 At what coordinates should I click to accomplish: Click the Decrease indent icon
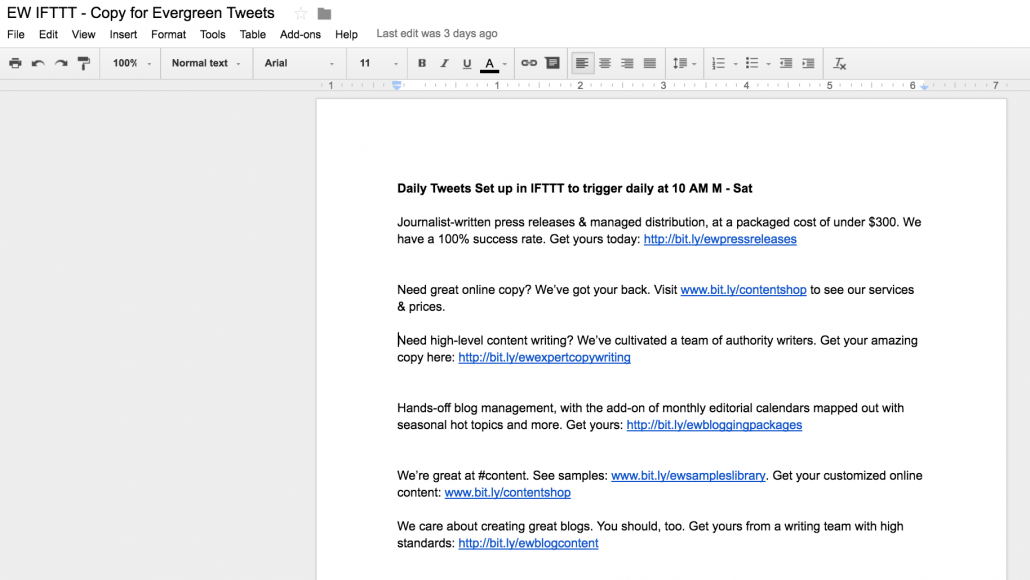pos(786,63)
